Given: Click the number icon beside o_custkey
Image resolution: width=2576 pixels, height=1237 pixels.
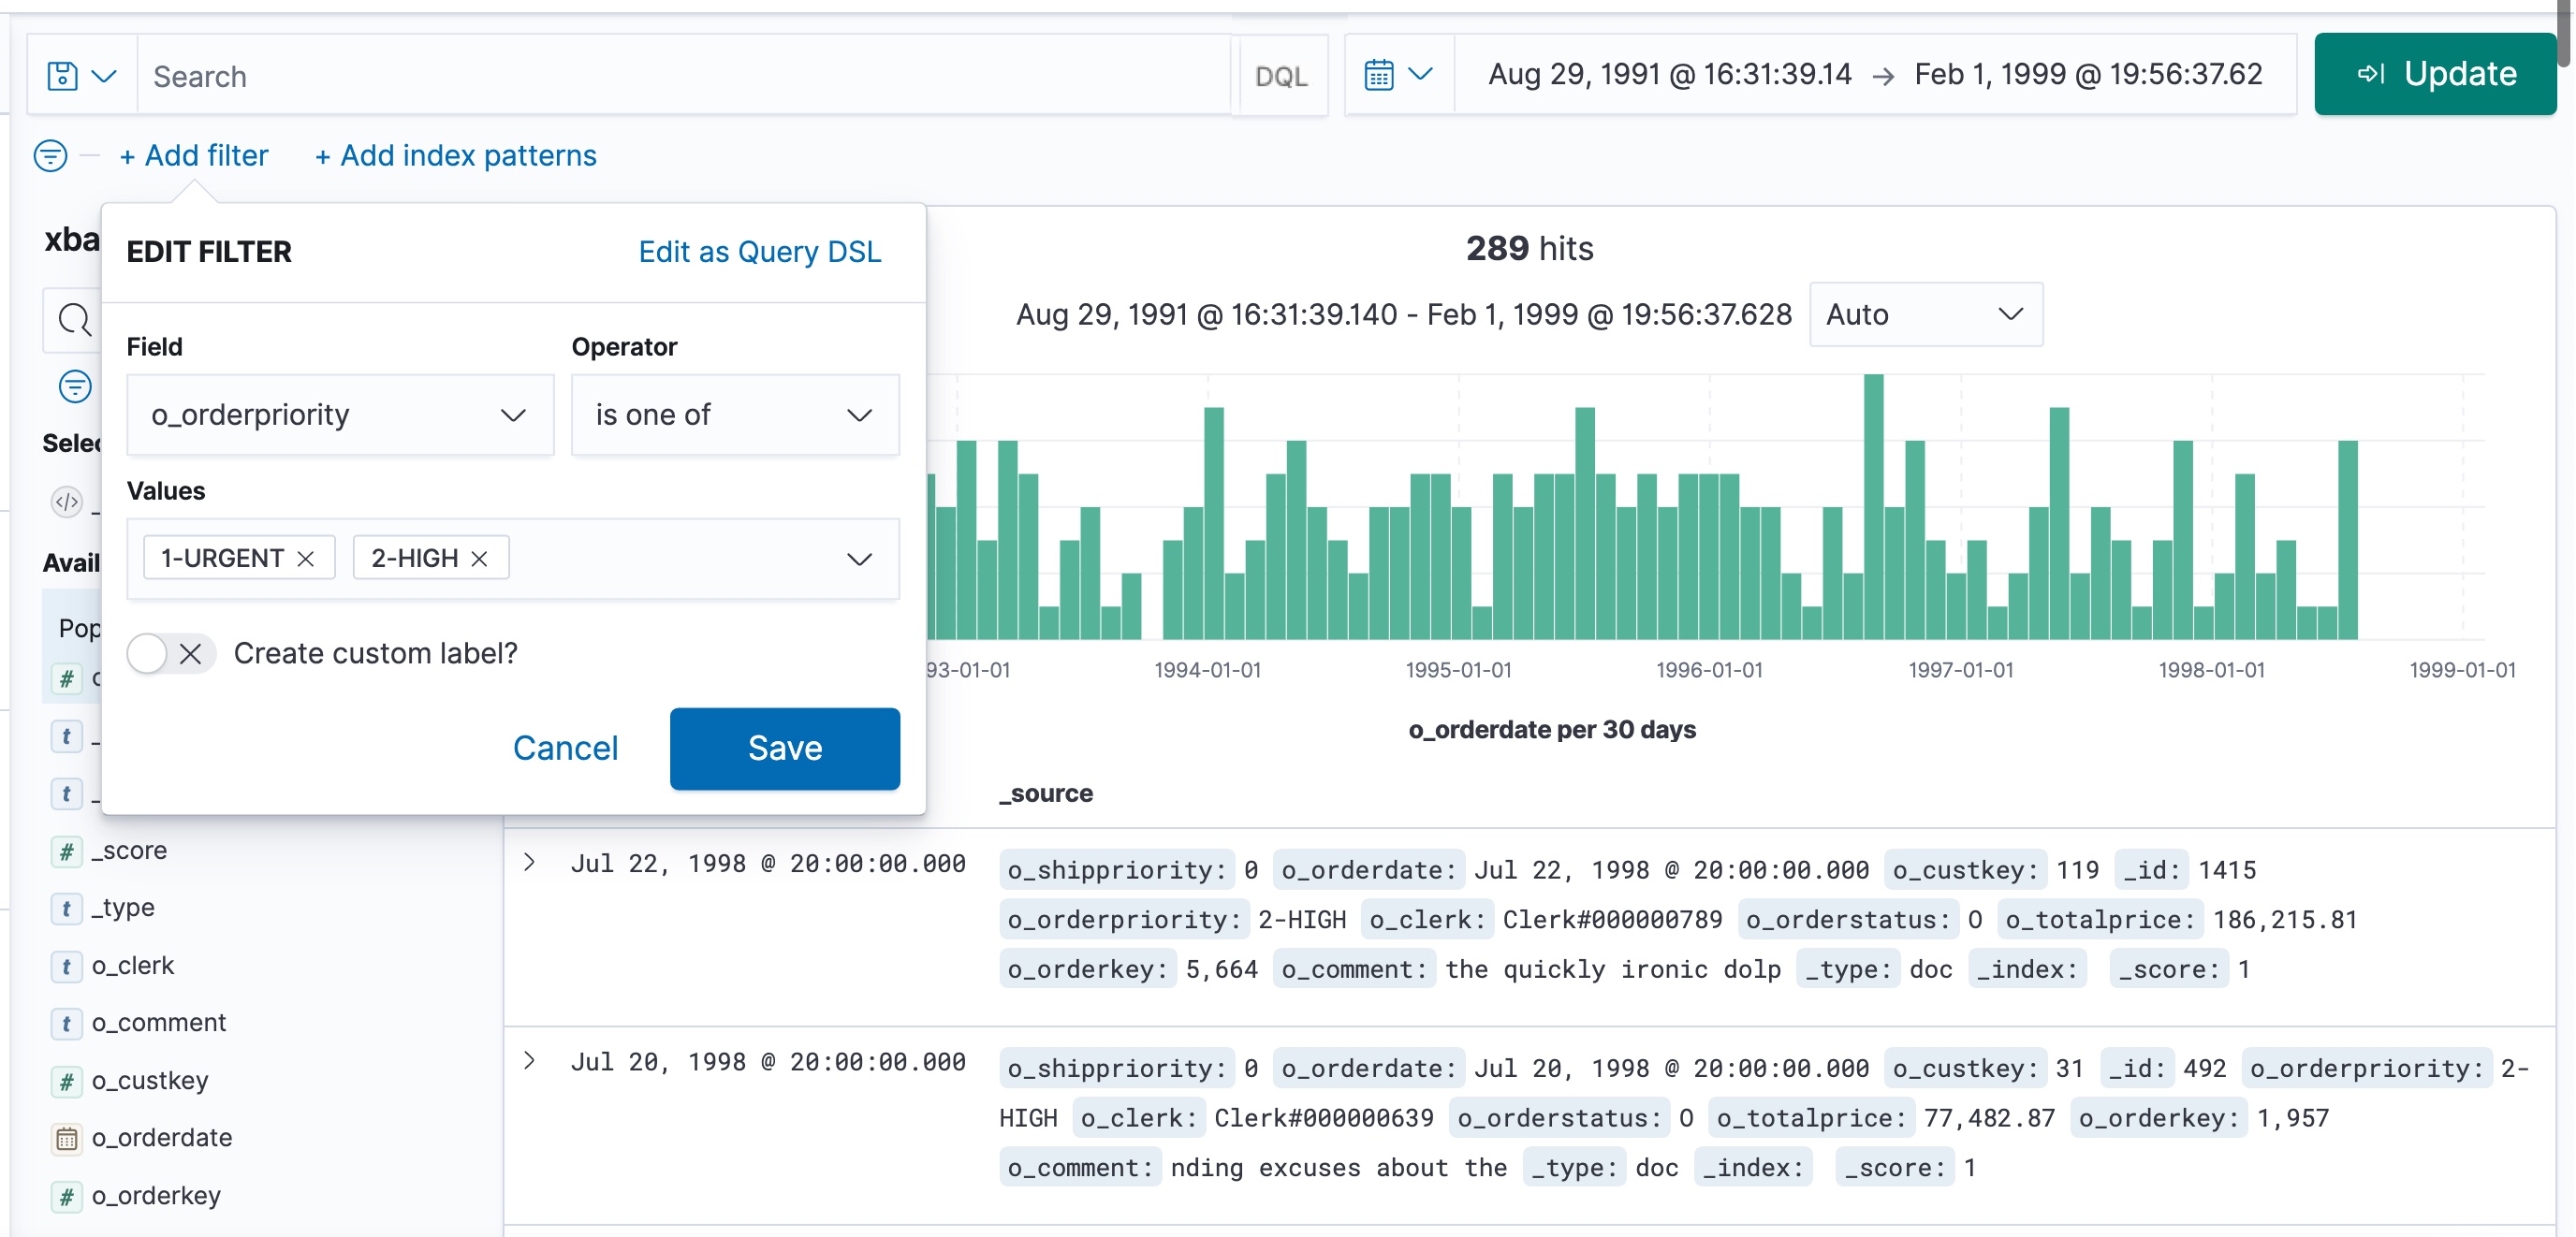Looking at the screenshot, I should pyautogui.click(x=66, y=1081).
